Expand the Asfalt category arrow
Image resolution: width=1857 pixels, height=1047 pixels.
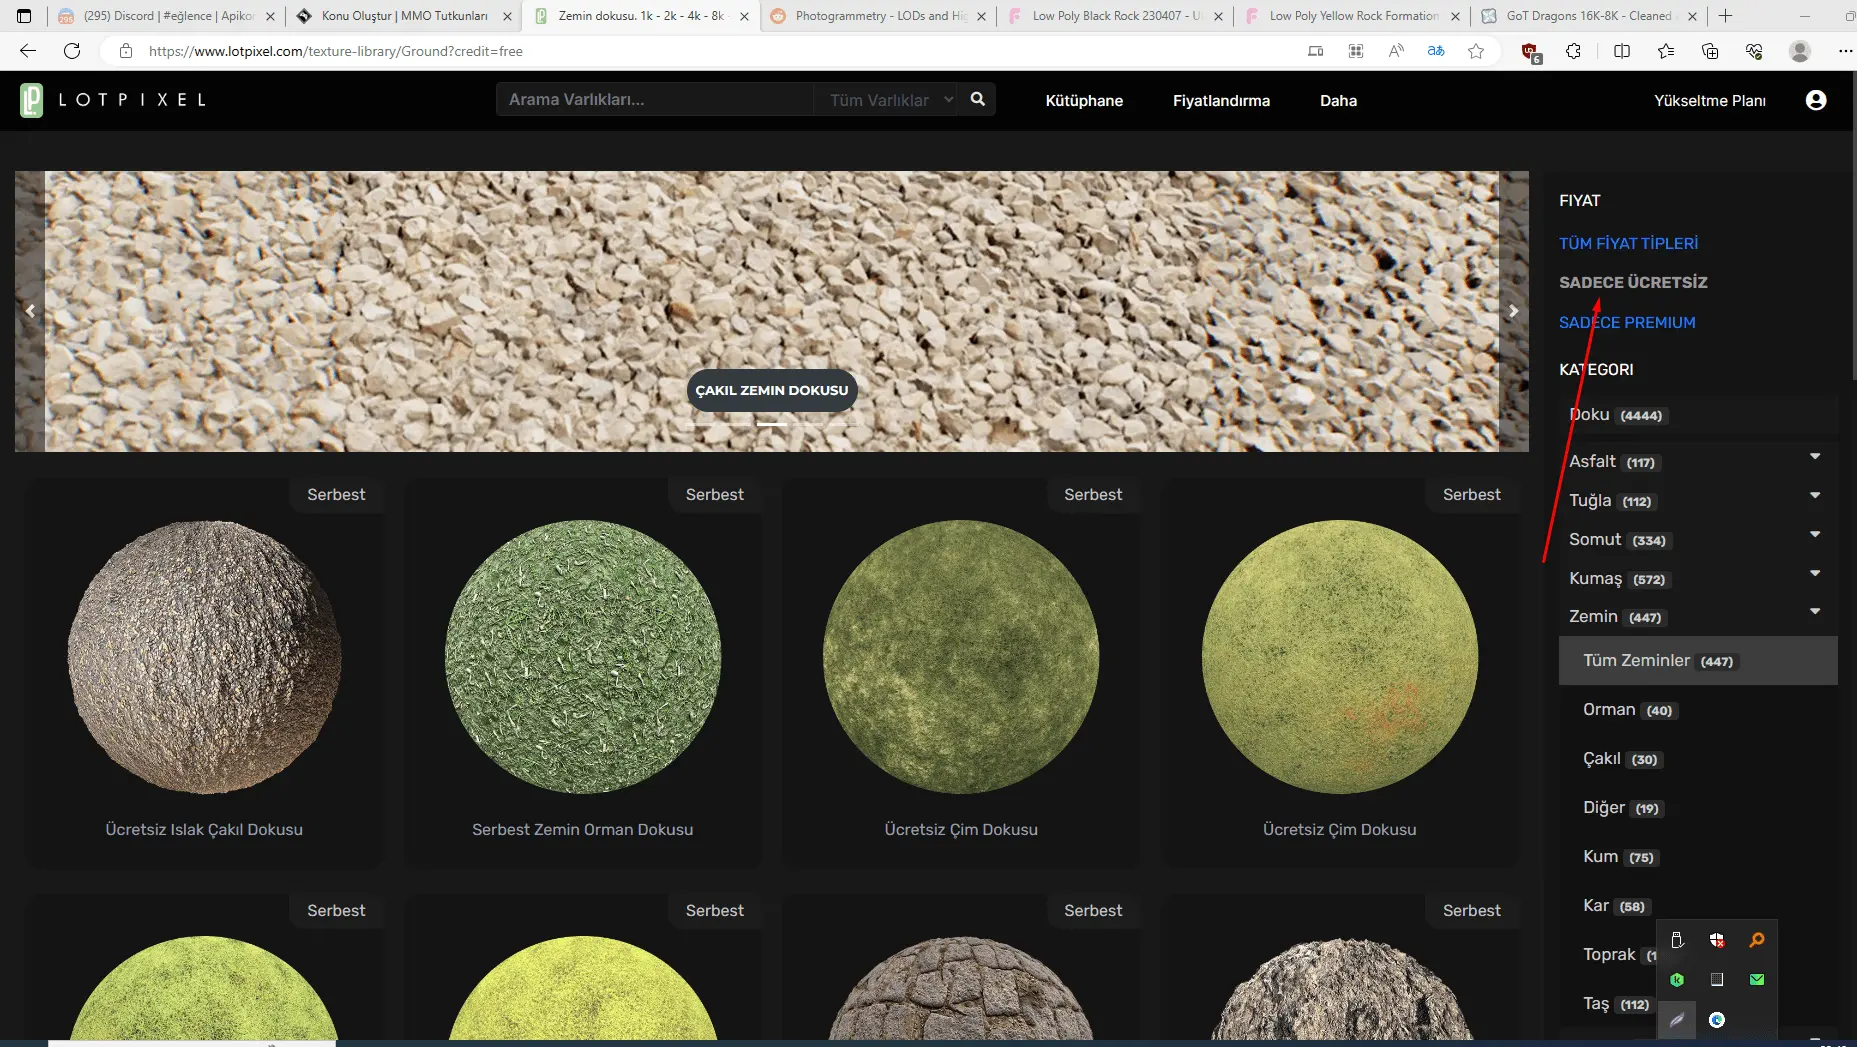pyautogui.click(x=1815, y=457)
